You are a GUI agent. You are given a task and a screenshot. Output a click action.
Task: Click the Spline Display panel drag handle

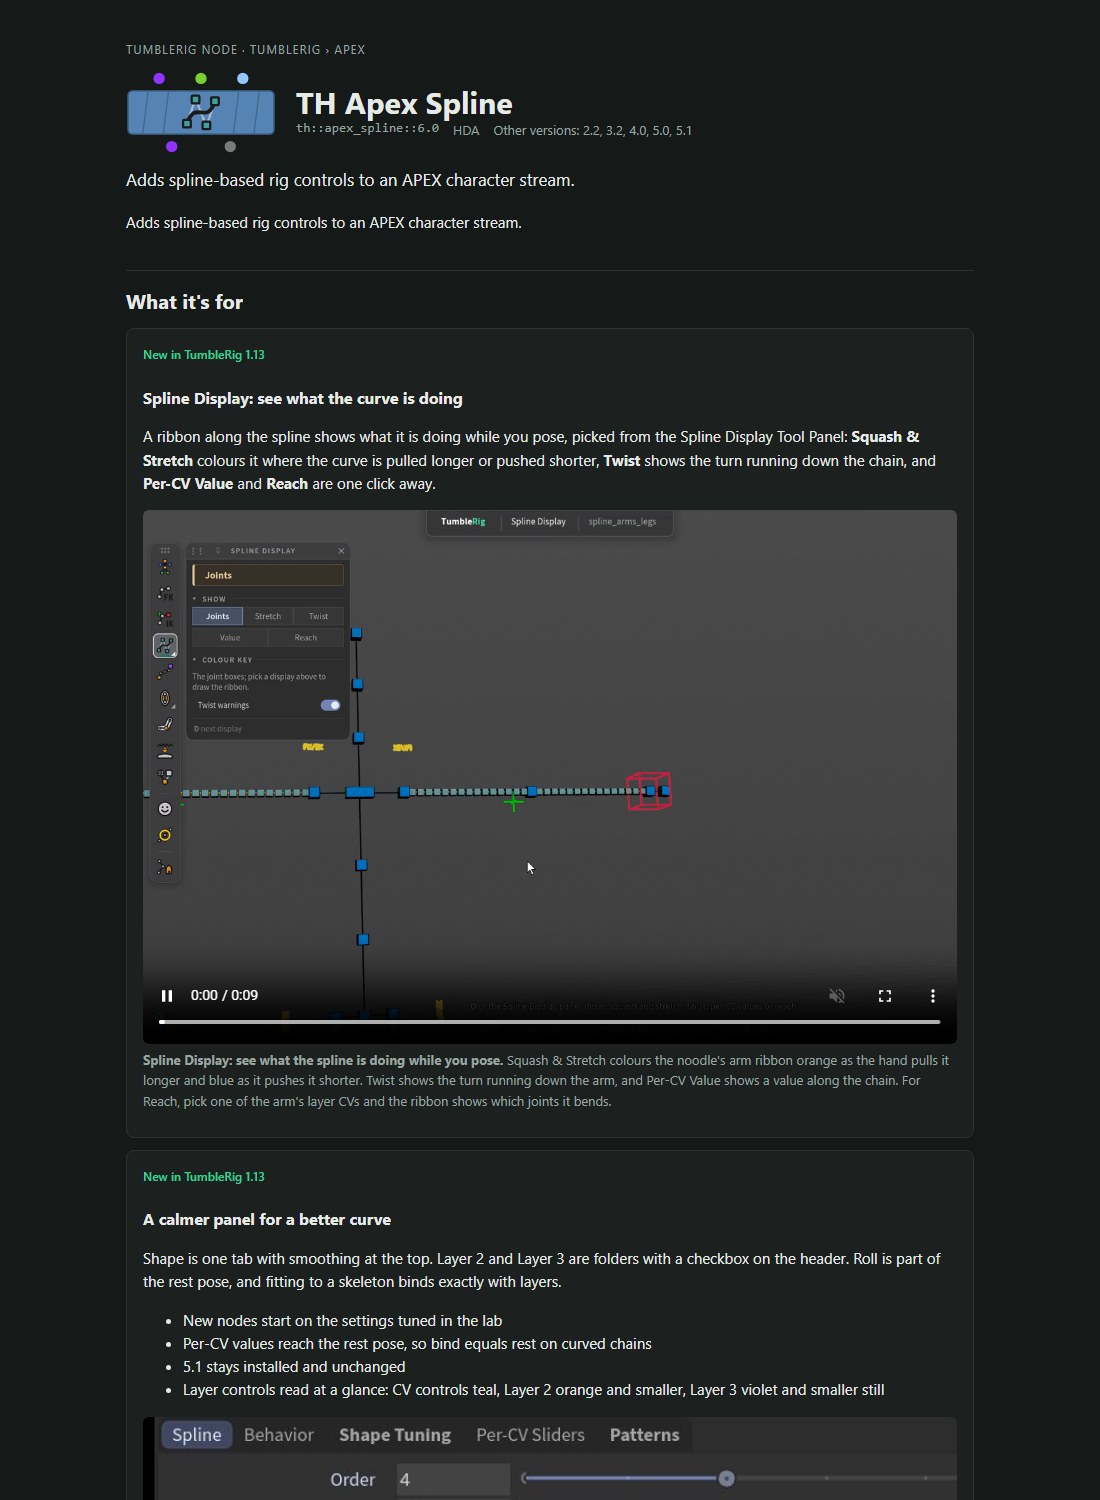(197, 550)
